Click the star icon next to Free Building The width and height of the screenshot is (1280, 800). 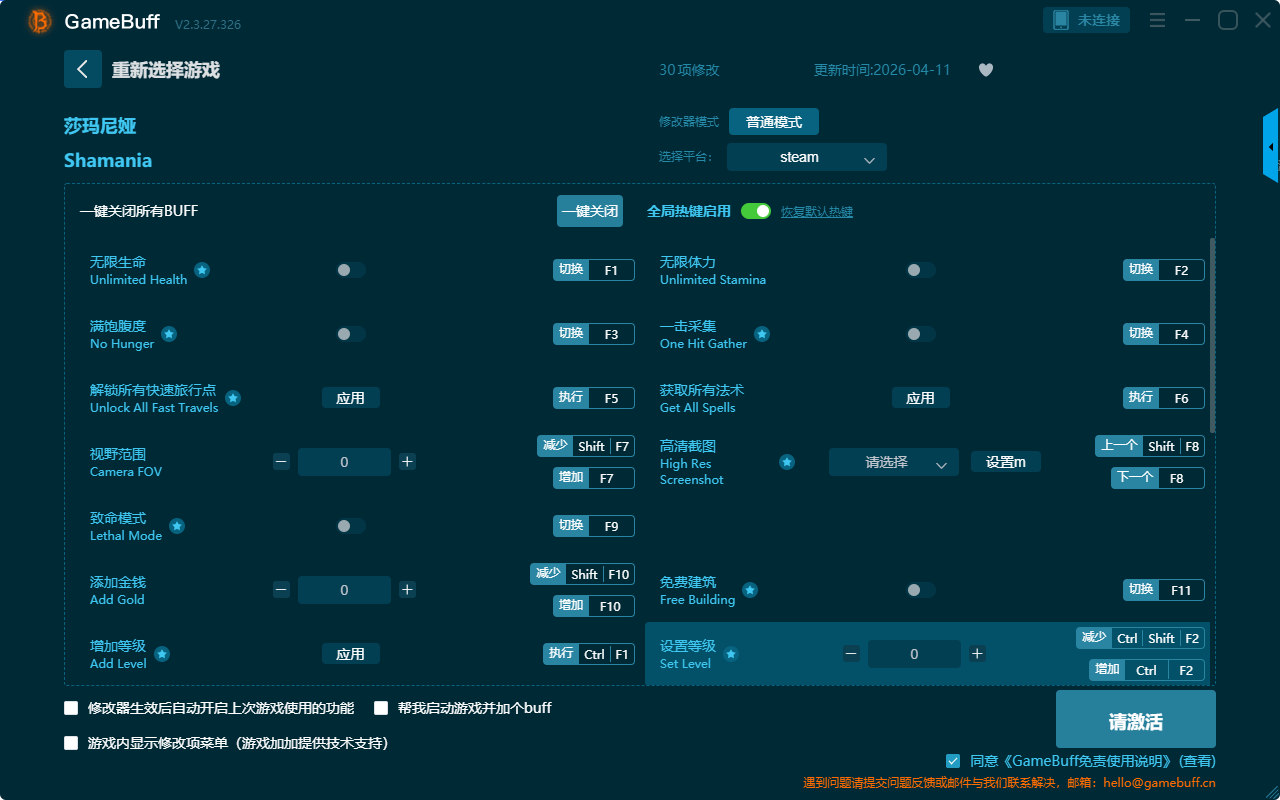click(x=750, y=590)
